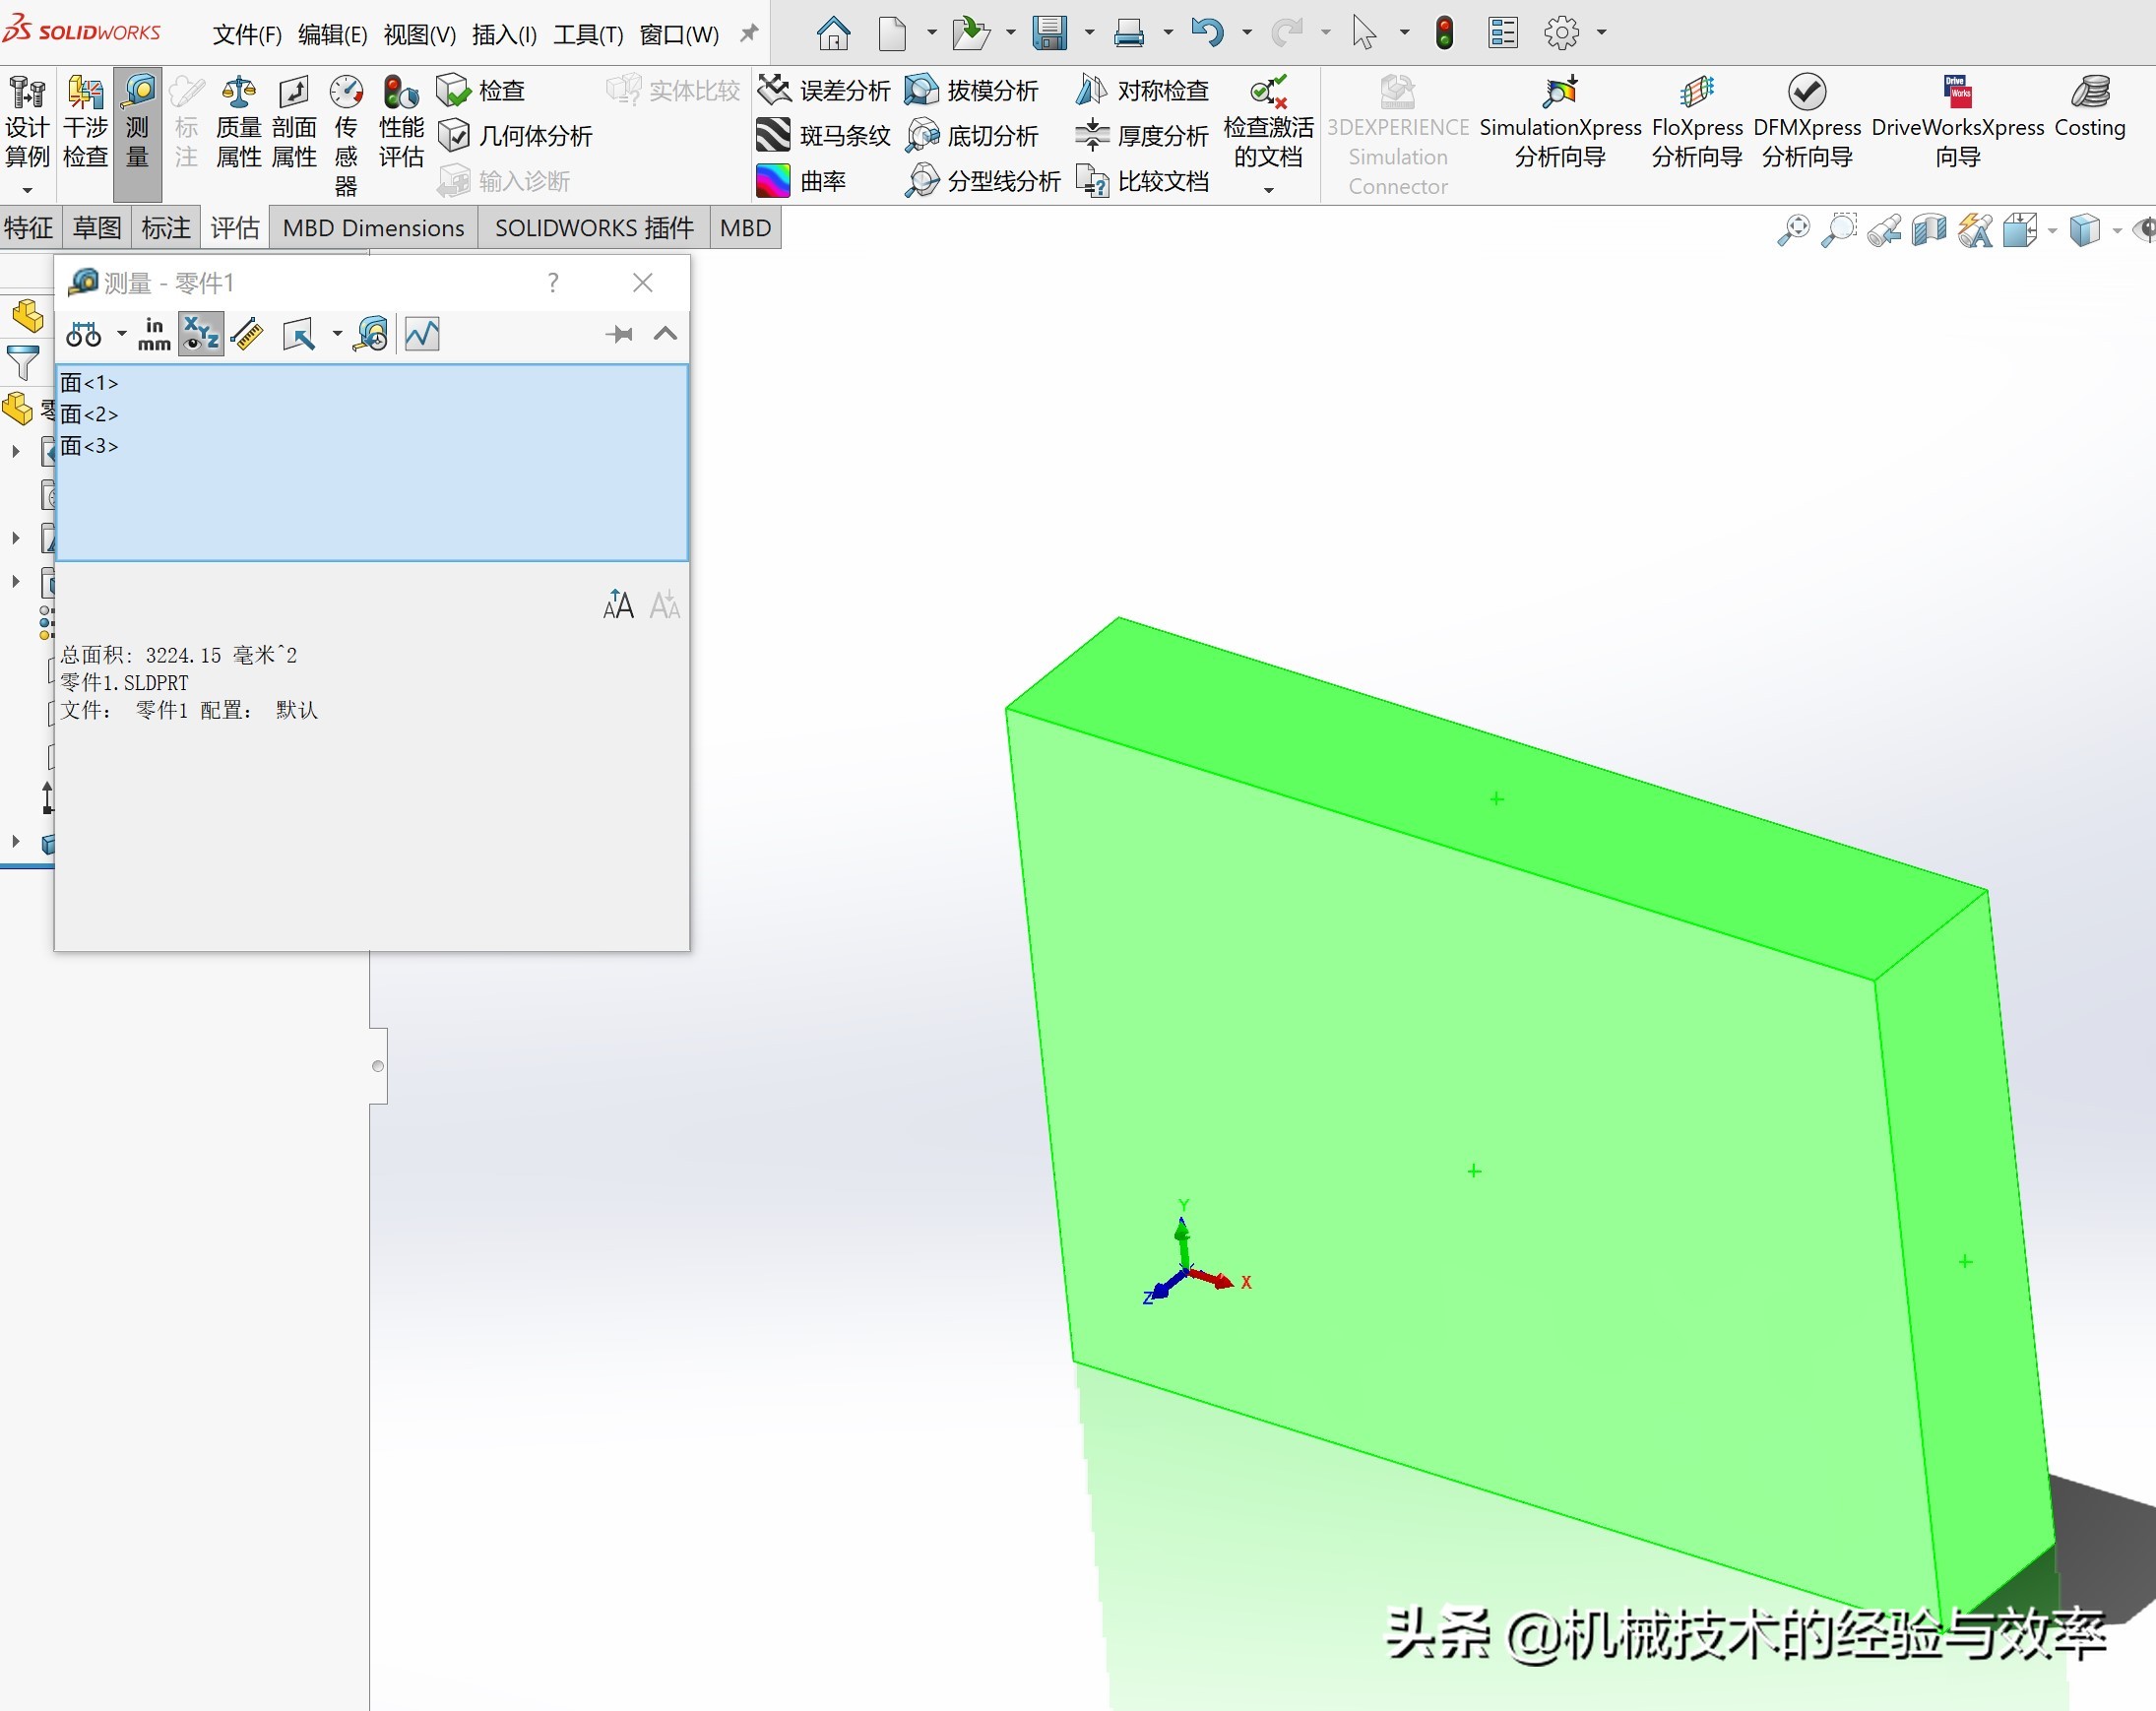The height and width of the screenshot is (1711, 2156).
Task: Expand the 设计算例 dropdown arrow
Action: pos(27,190)
